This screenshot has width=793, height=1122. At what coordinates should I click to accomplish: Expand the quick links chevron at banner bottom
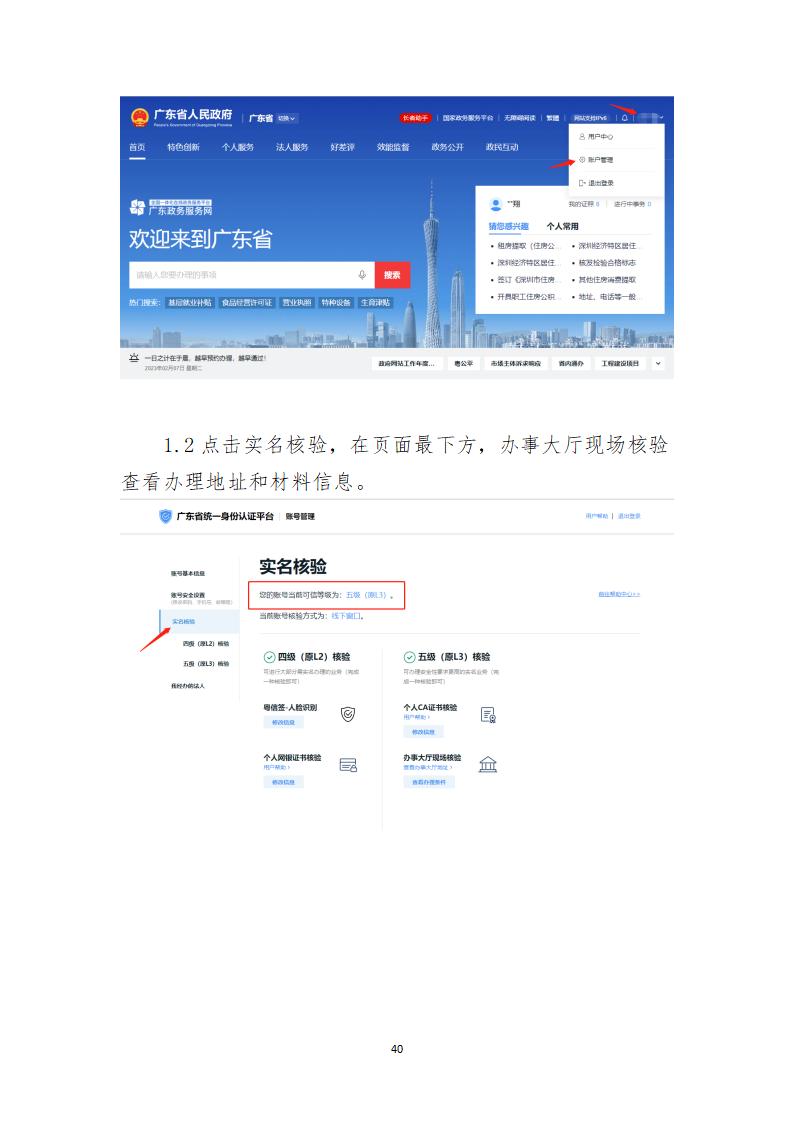(x=658, y=364)
